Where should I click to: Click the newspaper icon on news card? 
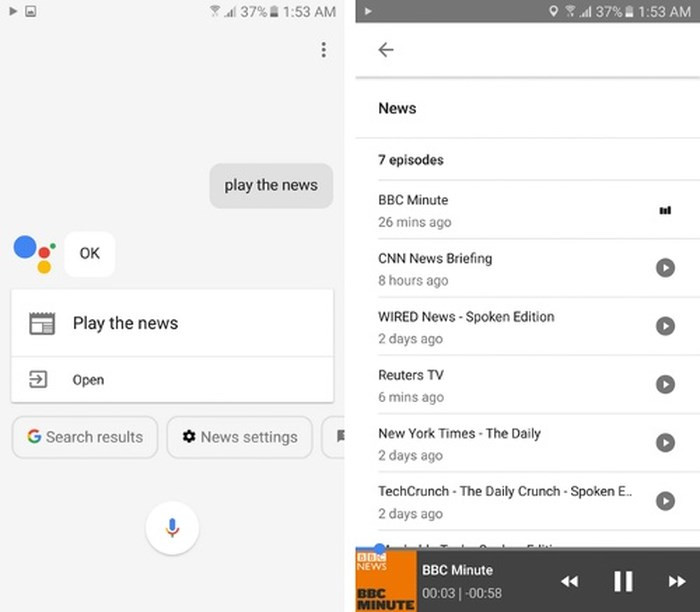42,323
